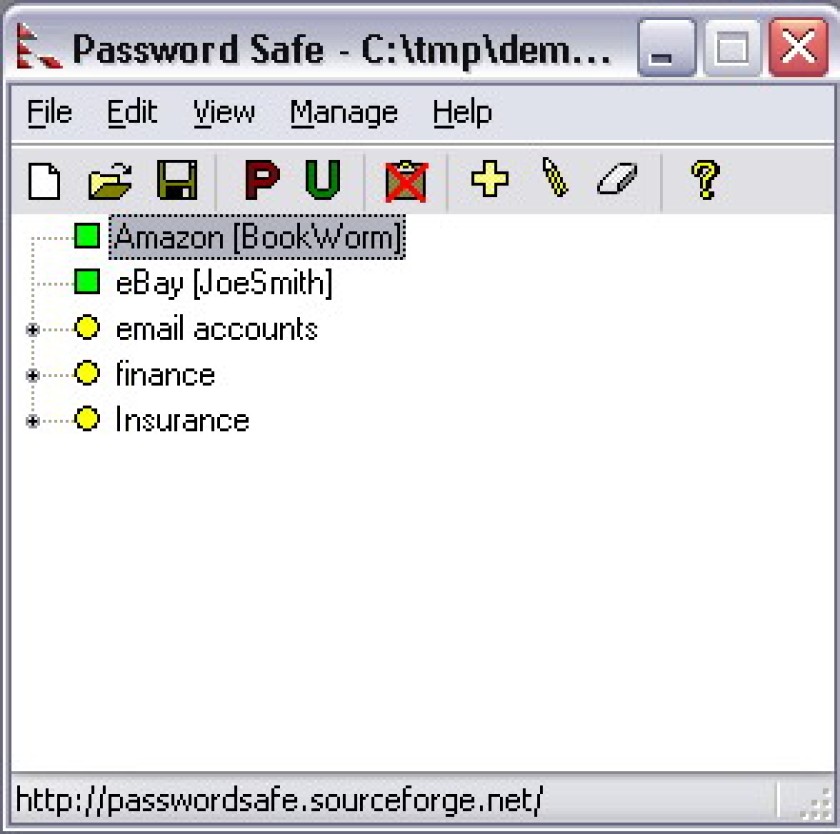Save the database using the floppy disk icon

tap(177, 181)
